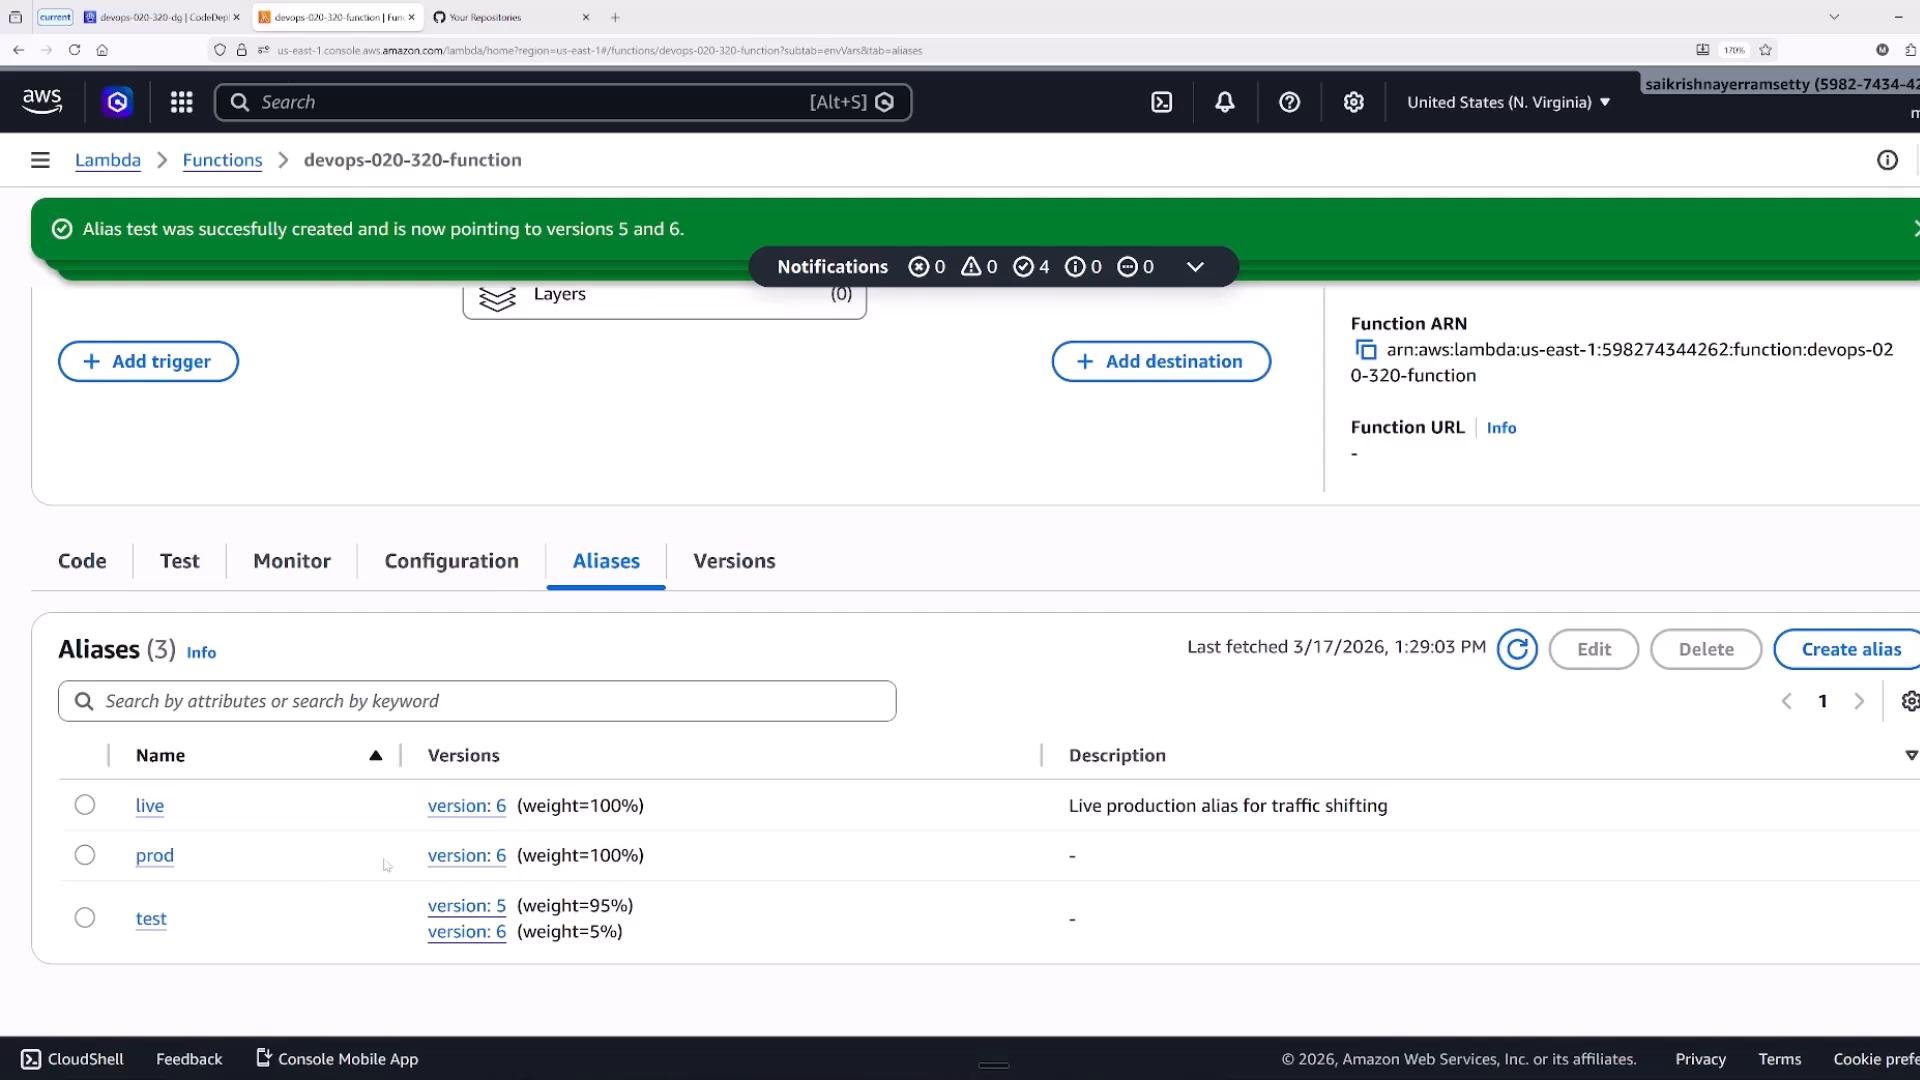Open the Amazon Q assistant icon

coord(118,102)
